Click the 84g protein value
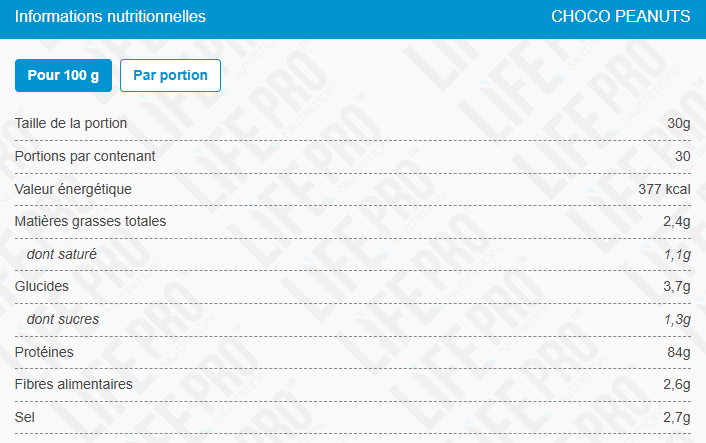 (679, 352)
